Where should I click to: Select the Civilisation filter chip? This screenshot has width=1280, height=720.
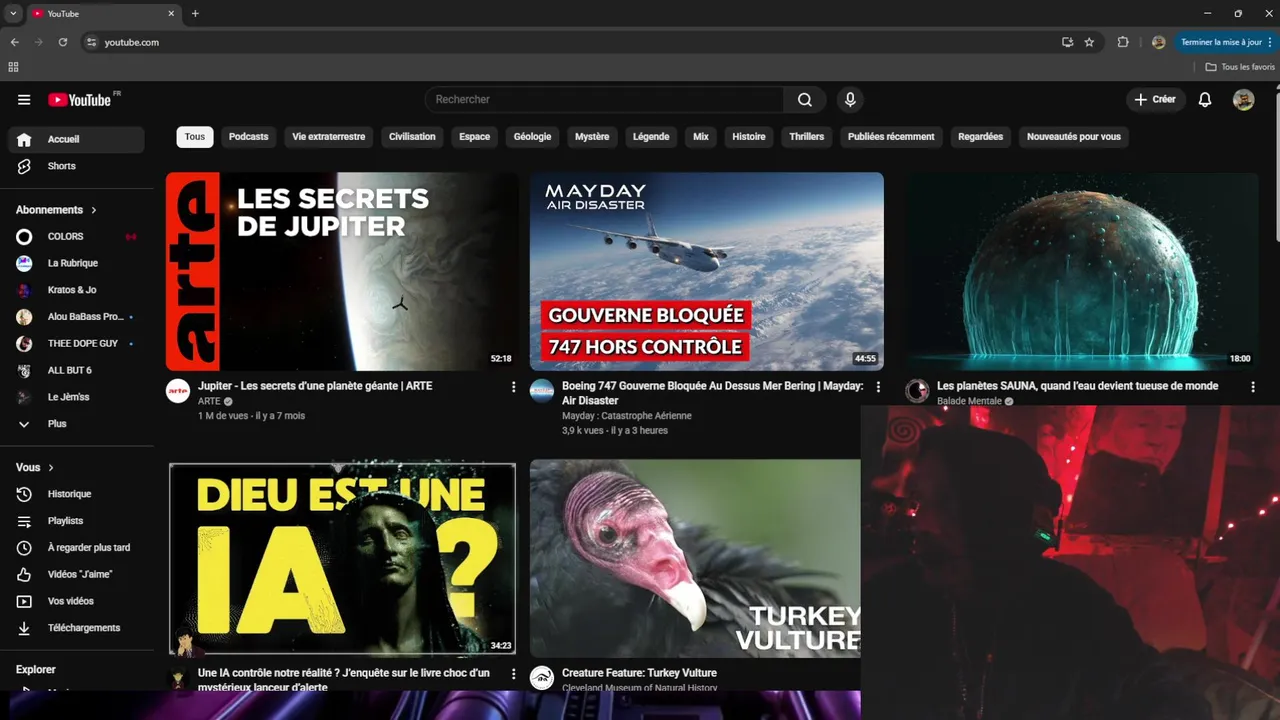click(412, 137)
